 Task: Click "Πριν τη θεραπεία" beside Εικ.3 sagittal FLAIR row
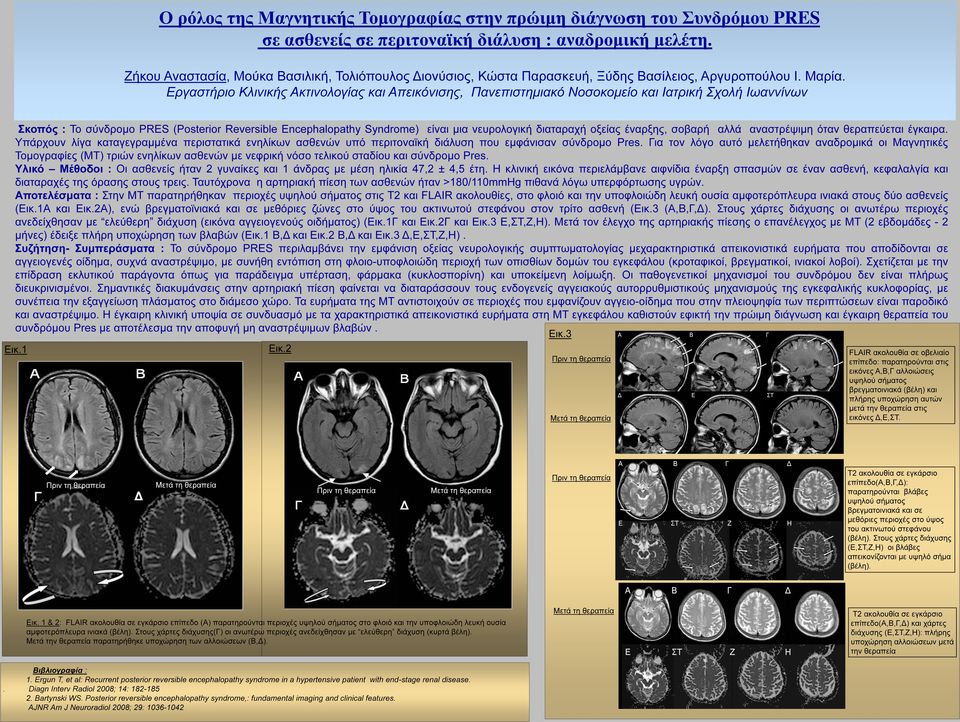click(581, 359)
